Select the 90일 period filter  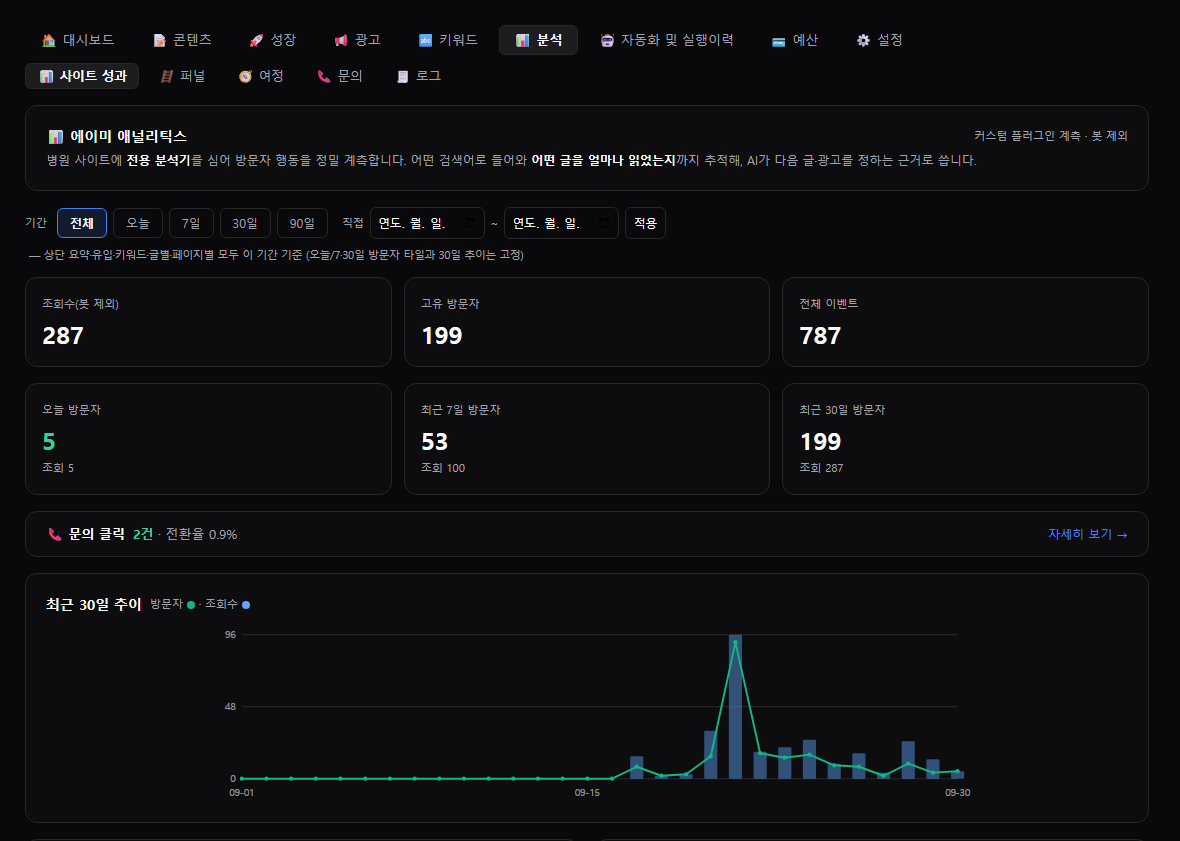pos(303,223)
